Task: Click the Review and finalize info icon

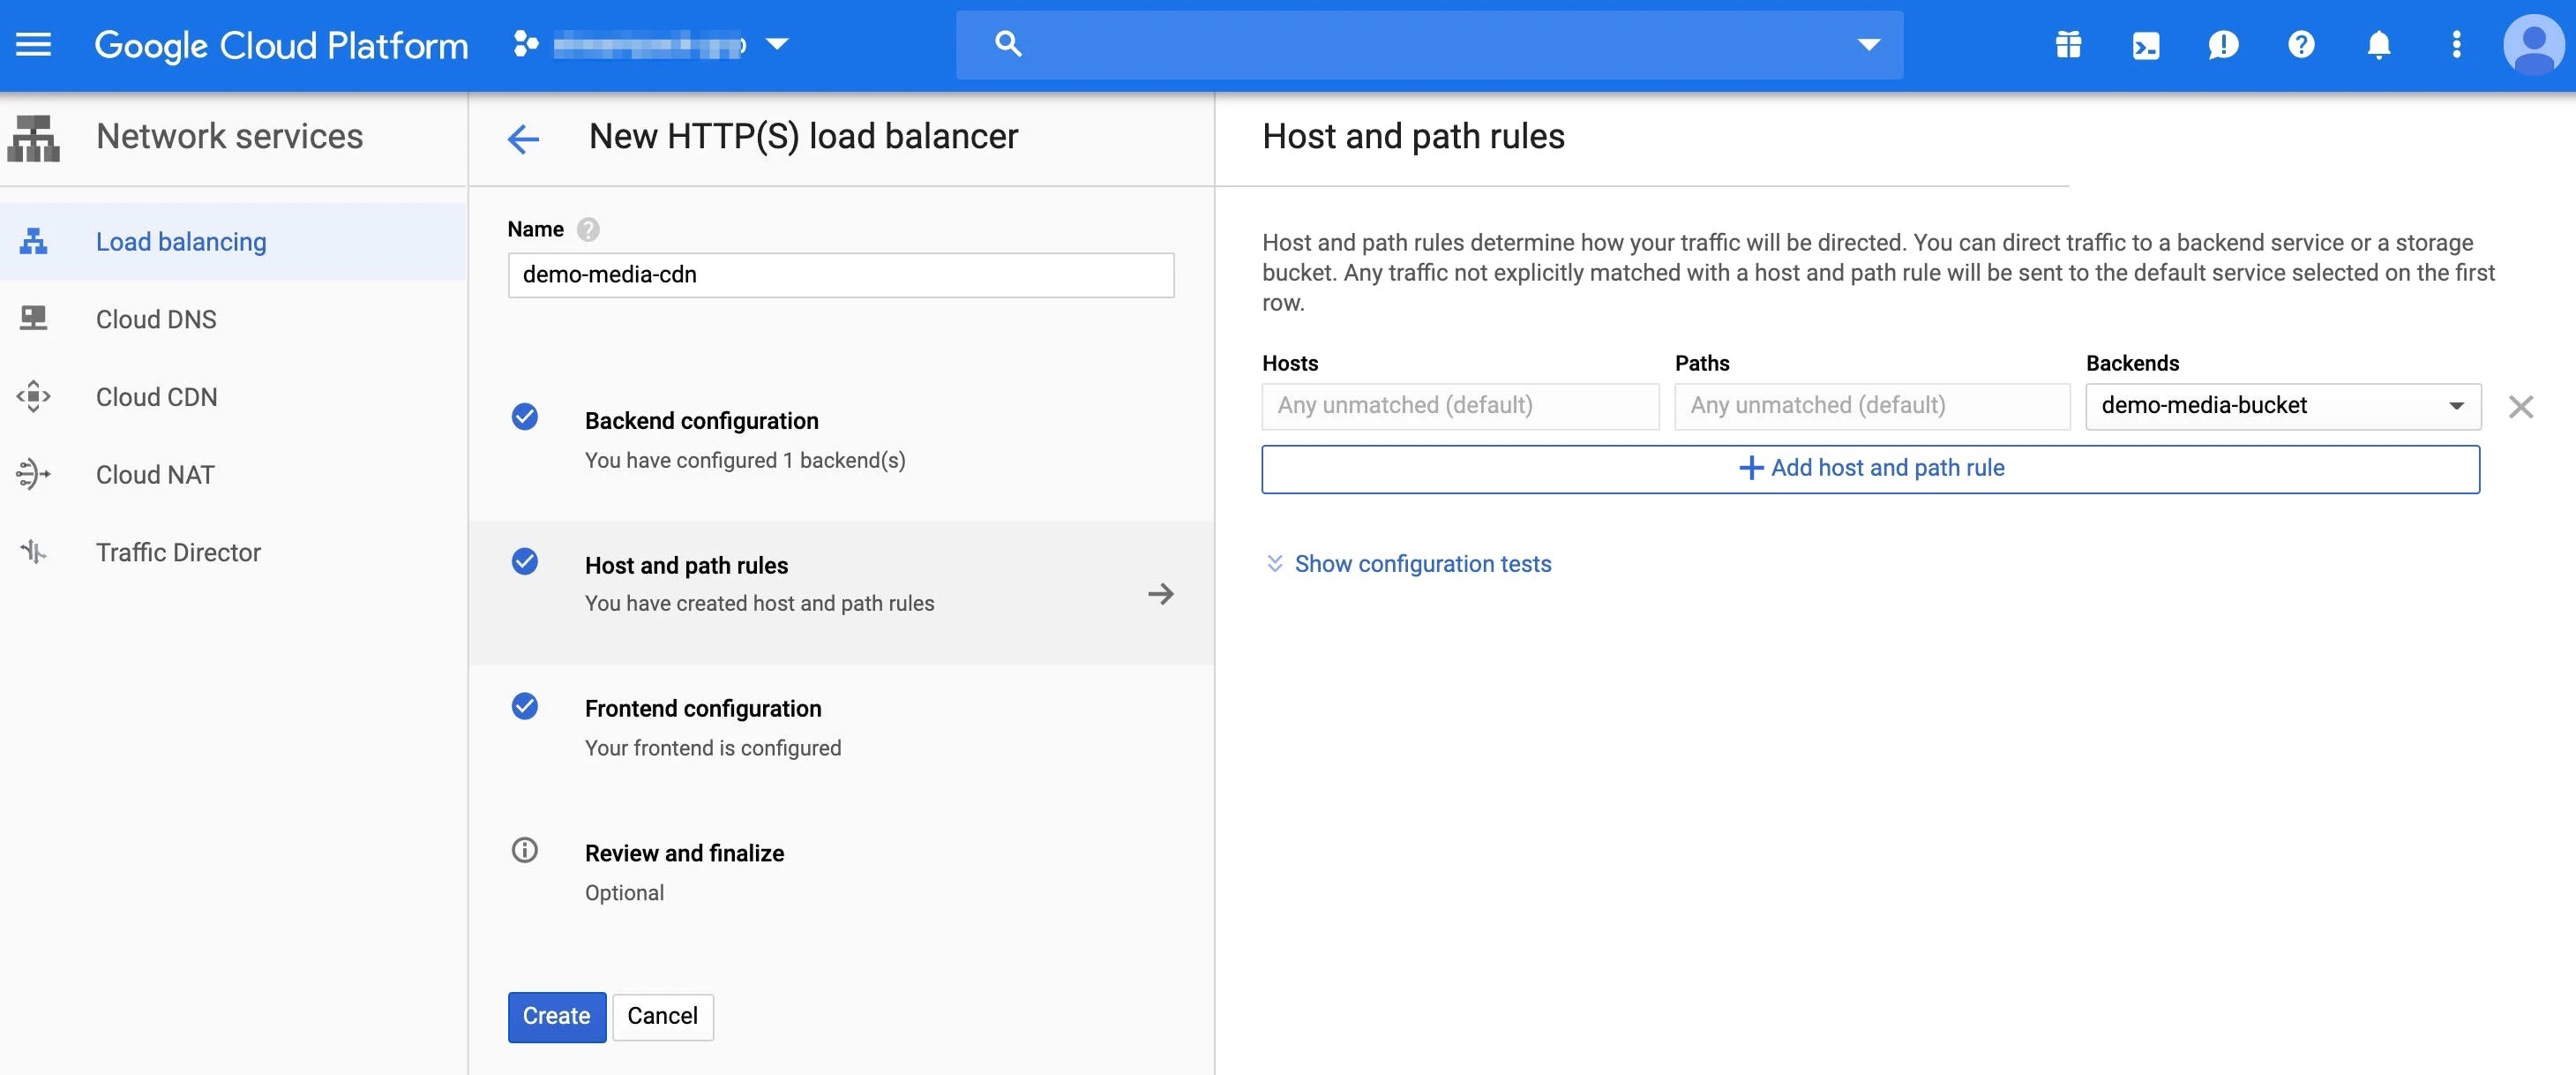Action: [x=524, y=850]
